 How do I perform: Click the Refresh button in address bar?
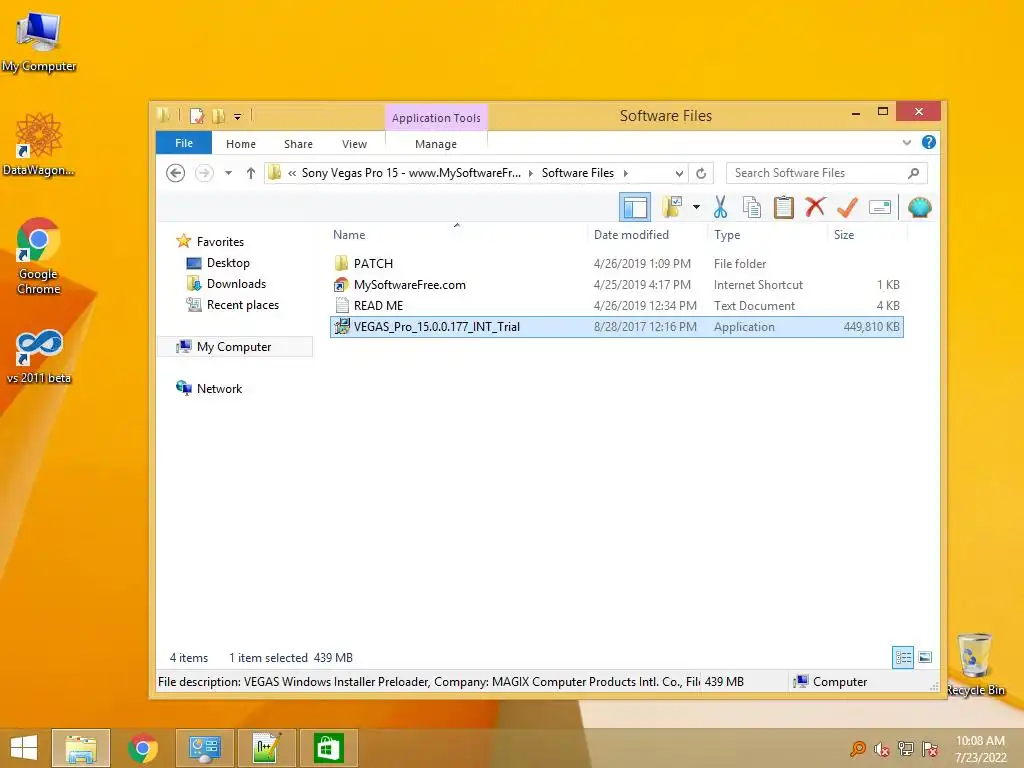click(701, 173)
